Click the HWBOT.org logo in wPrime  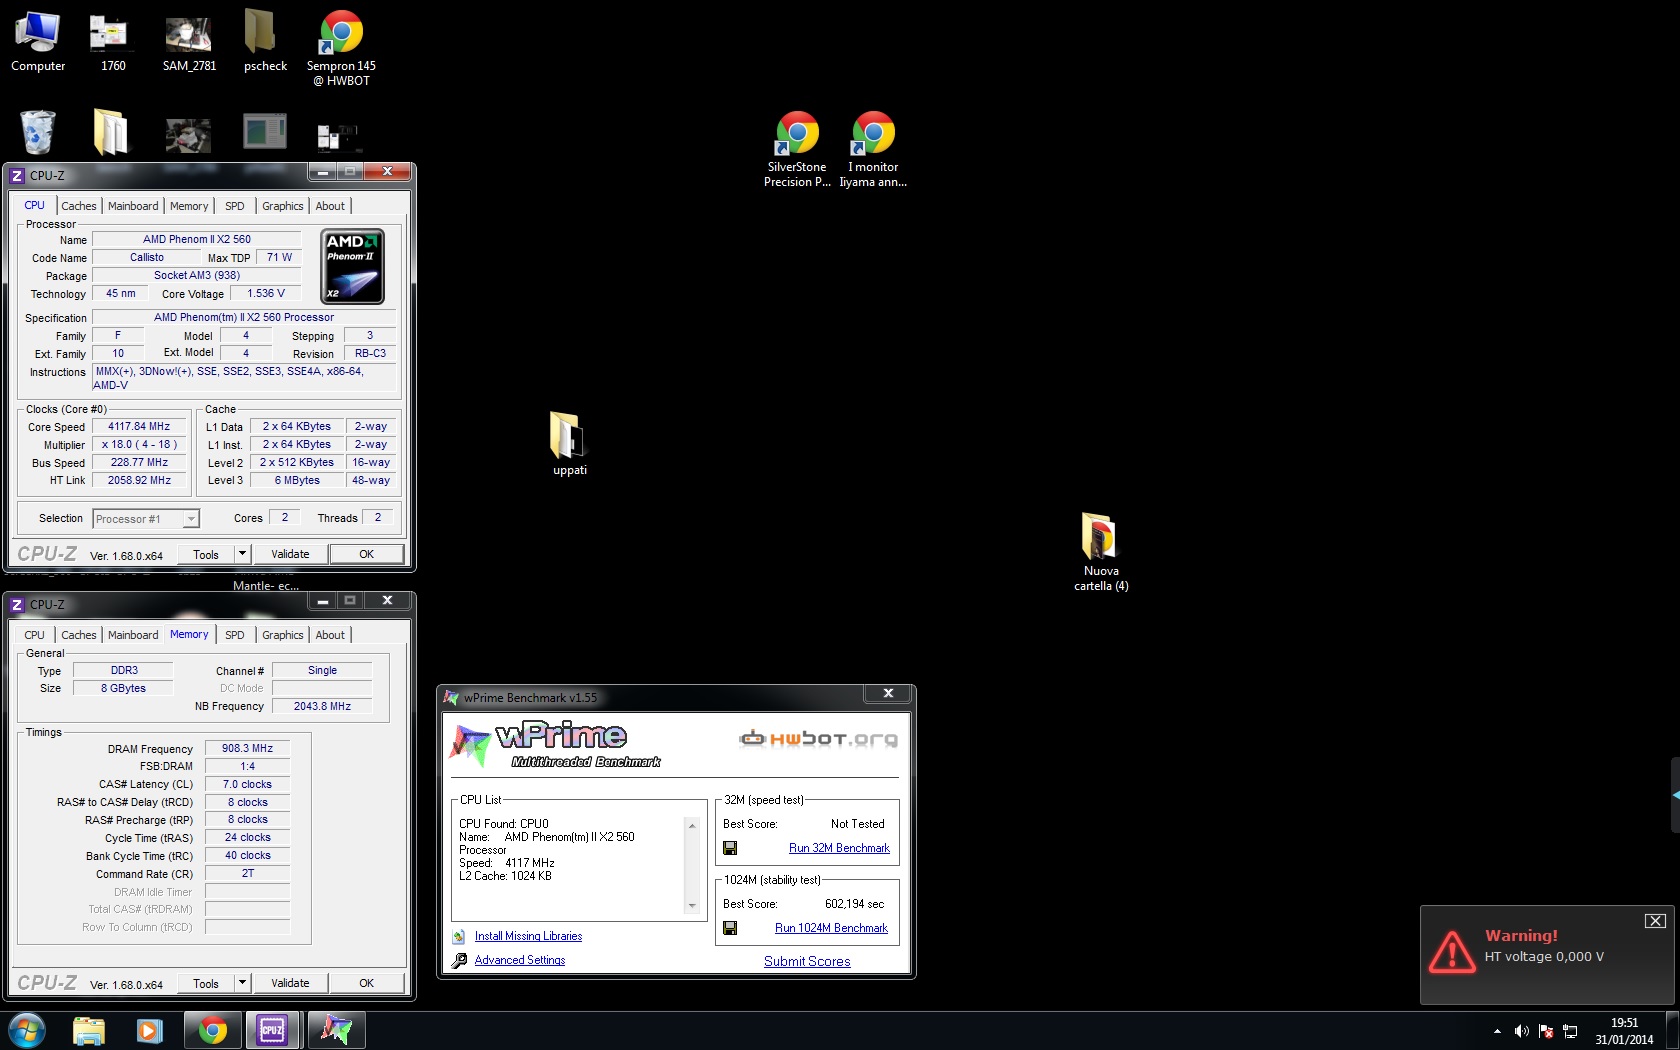tap(818, 739)
